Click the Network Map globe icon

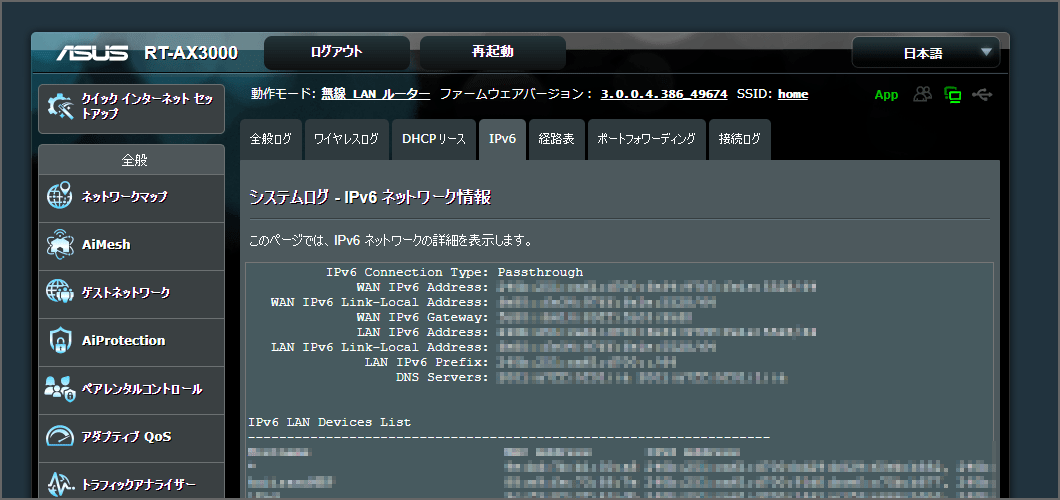(59, 197)
